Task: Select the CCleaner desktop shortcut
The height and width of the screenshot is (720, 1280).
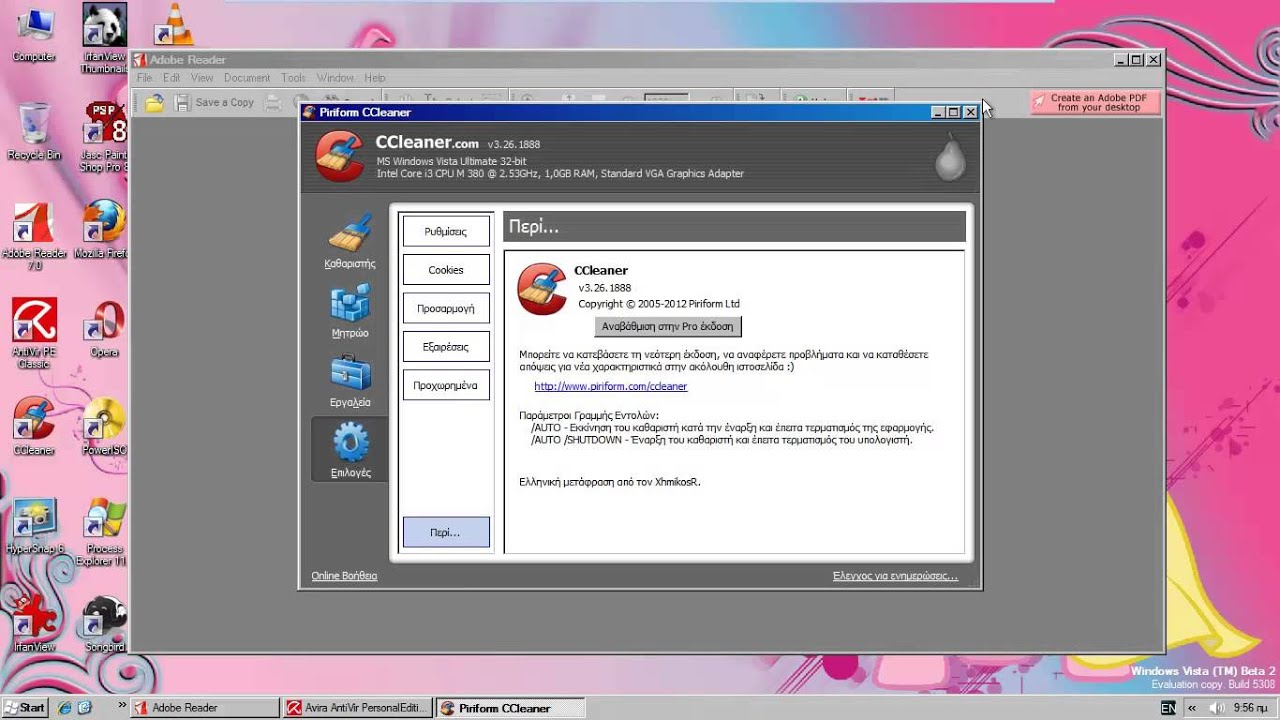Action: [x=34, y=427]
